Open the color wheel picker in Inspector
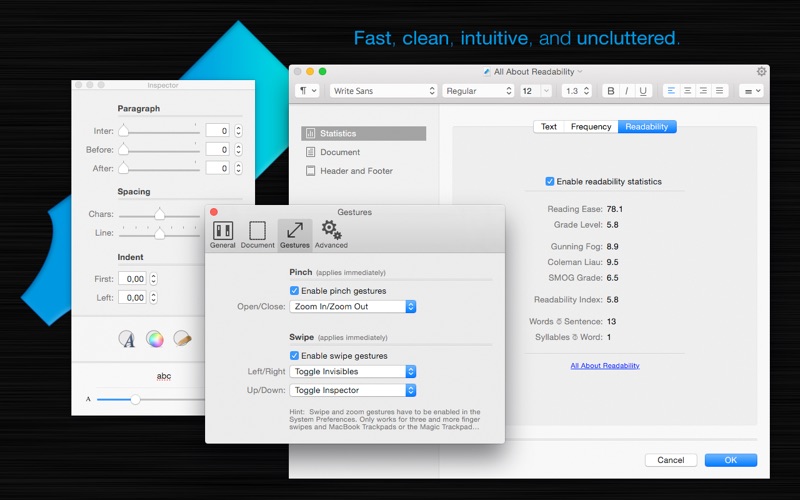 pyautogui.click(x=155, y=339)
